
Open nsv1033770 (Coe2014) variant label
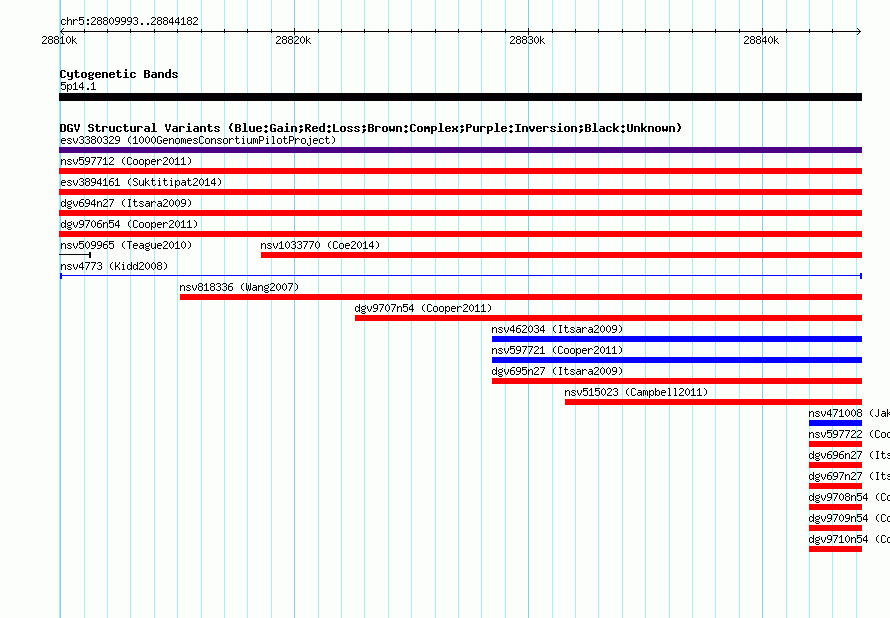click(x=320, y=245)
